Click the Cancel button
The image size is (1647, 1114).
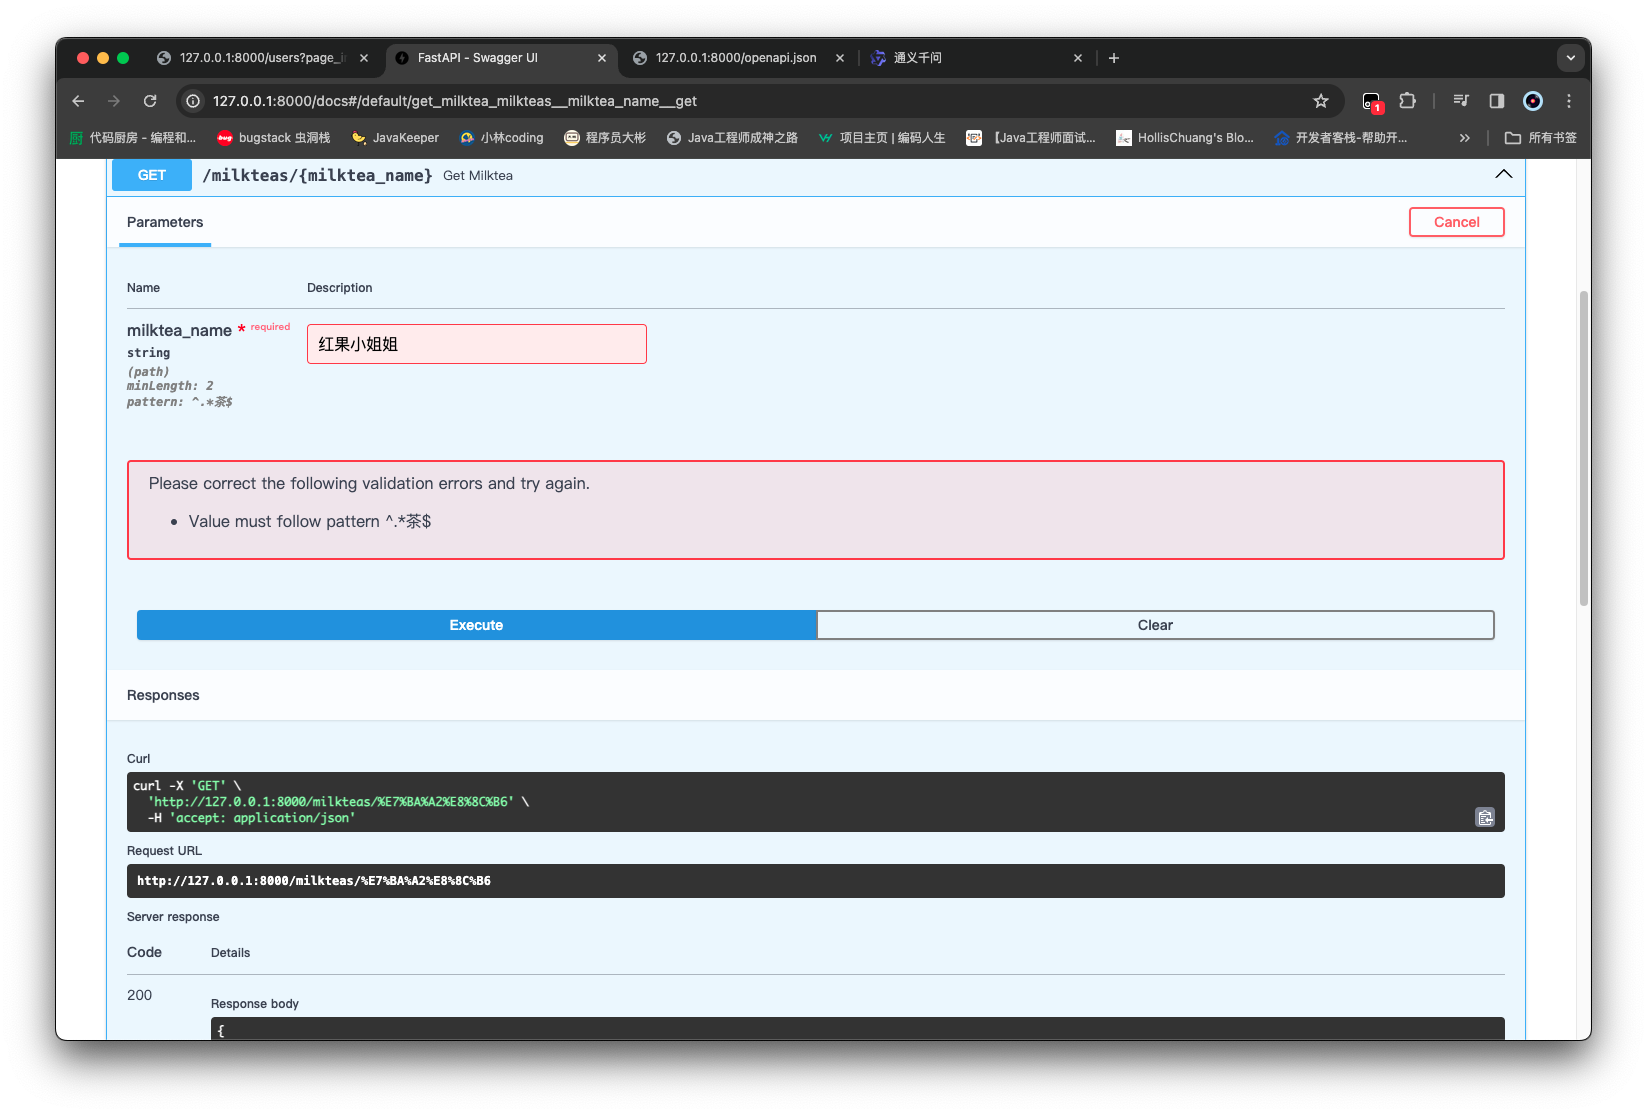1456,222
